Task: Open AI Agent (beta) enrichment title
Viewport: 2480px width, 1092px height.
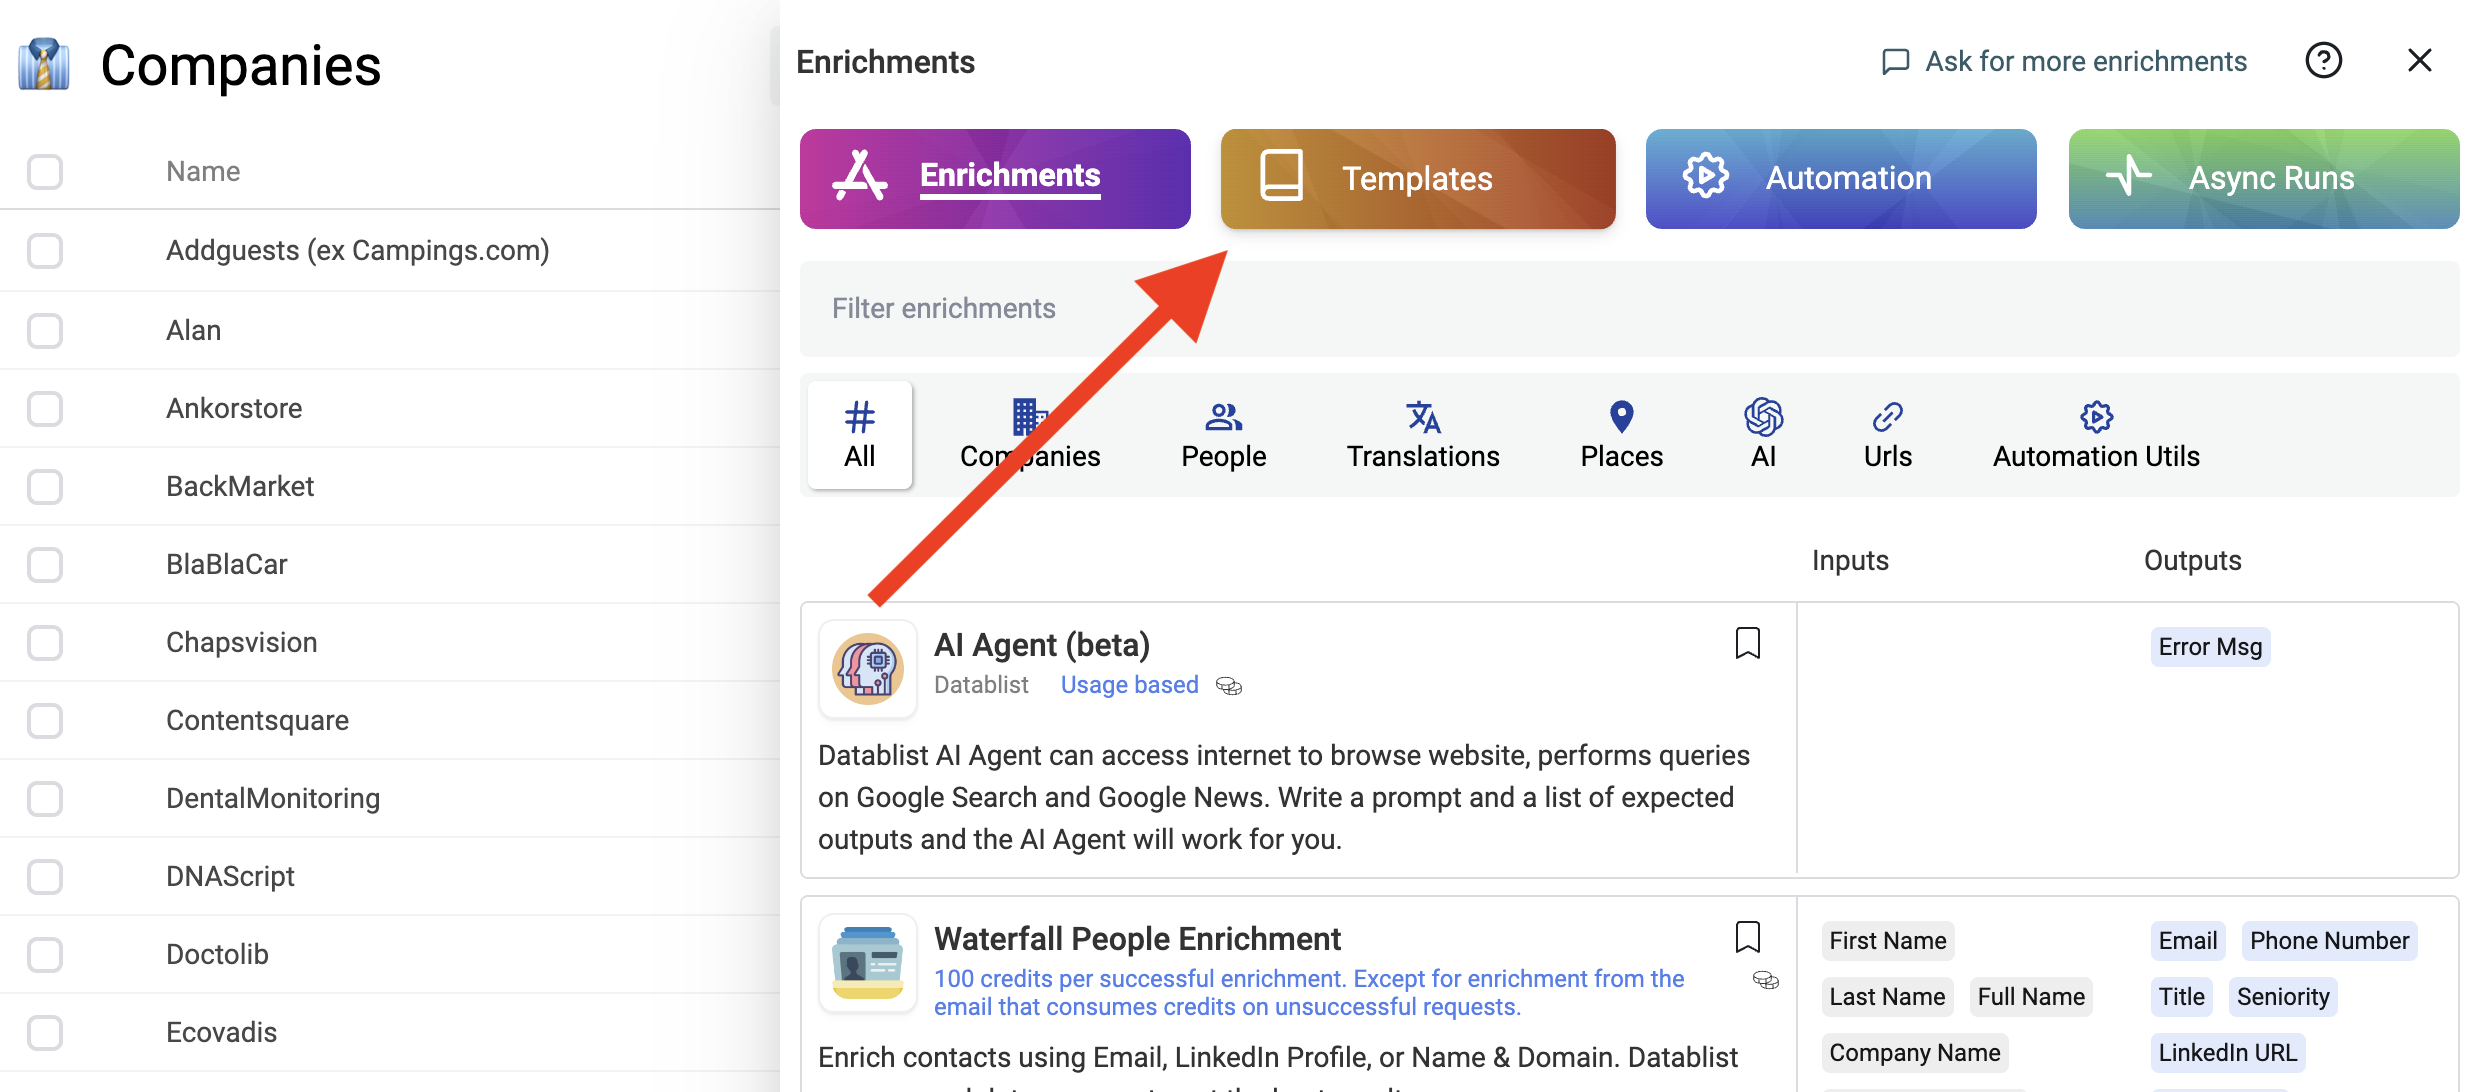Action: pyautogui.click(x=1042, y=645)
